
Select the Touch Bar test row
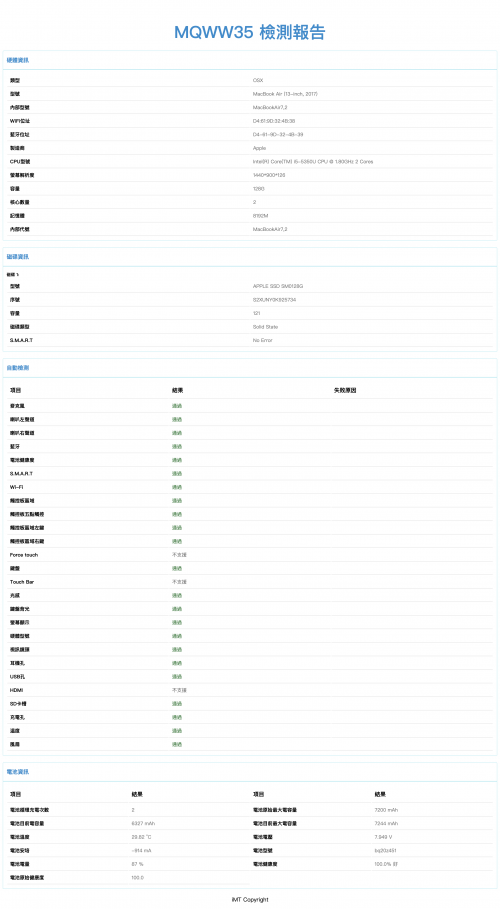249,581
